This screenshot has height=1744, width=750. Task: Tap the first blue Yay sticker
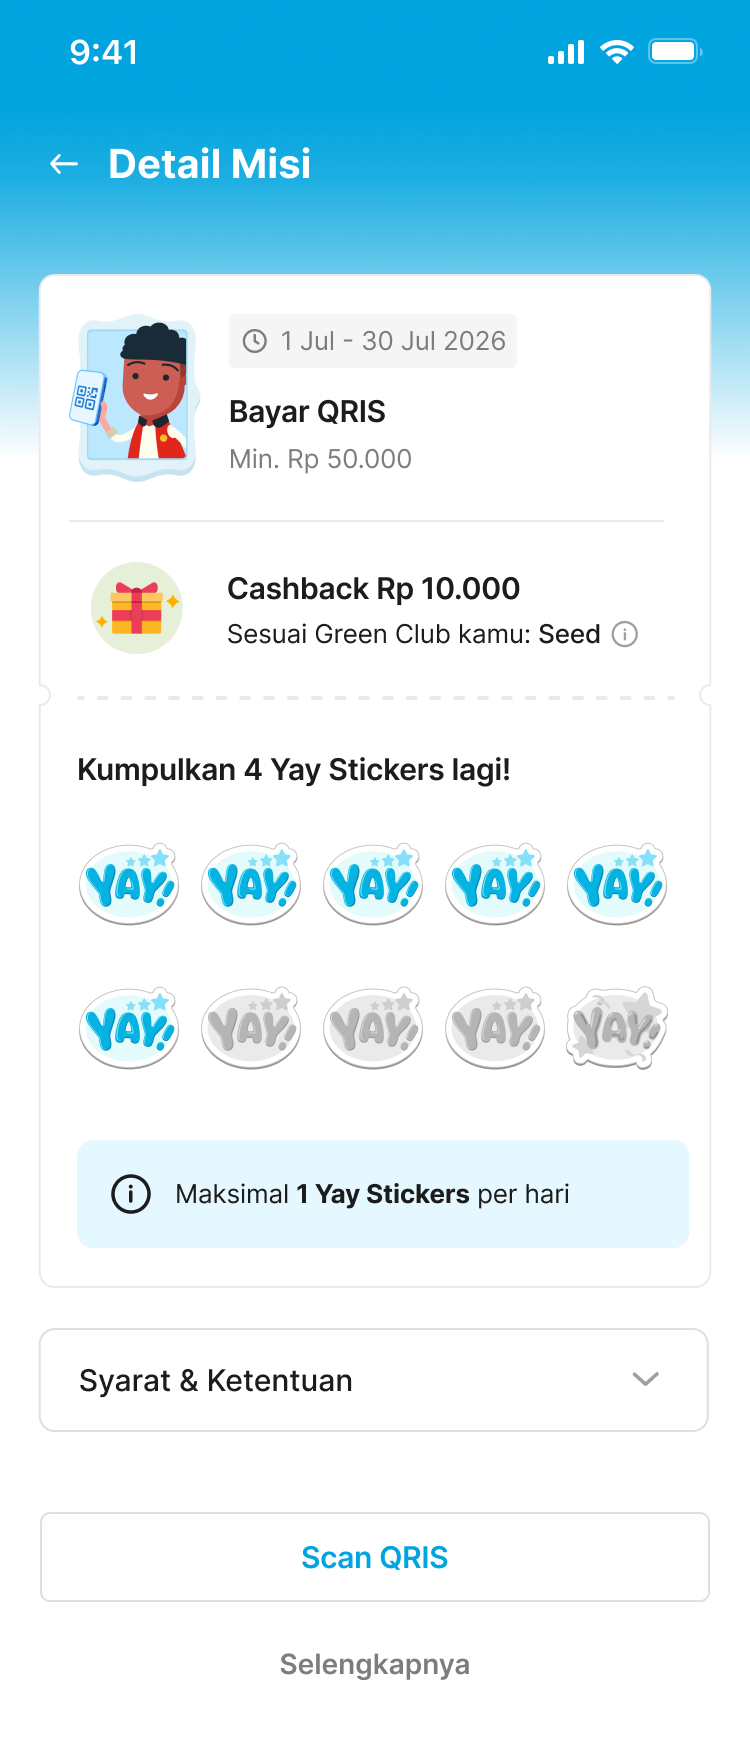[129, 883]
